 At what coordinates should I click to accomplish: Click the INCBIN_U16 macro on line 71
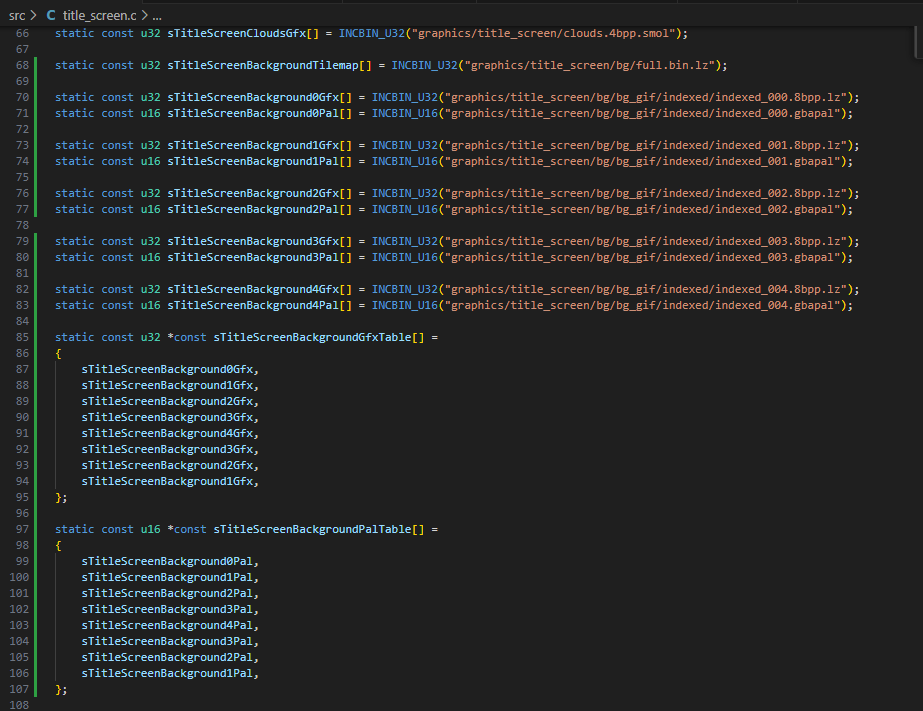pyautogui.click(x=405, y=113)
